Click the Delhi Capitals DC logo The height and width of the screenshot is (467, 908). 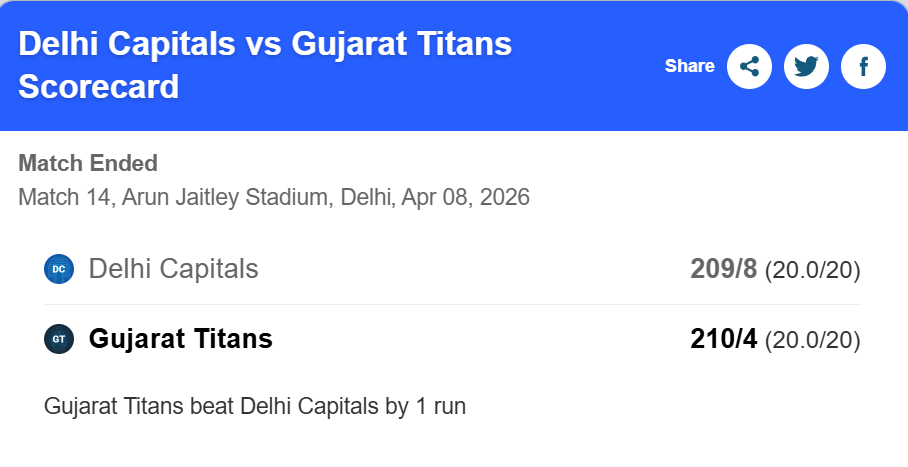pyautogui.click(x=59, y=269)
